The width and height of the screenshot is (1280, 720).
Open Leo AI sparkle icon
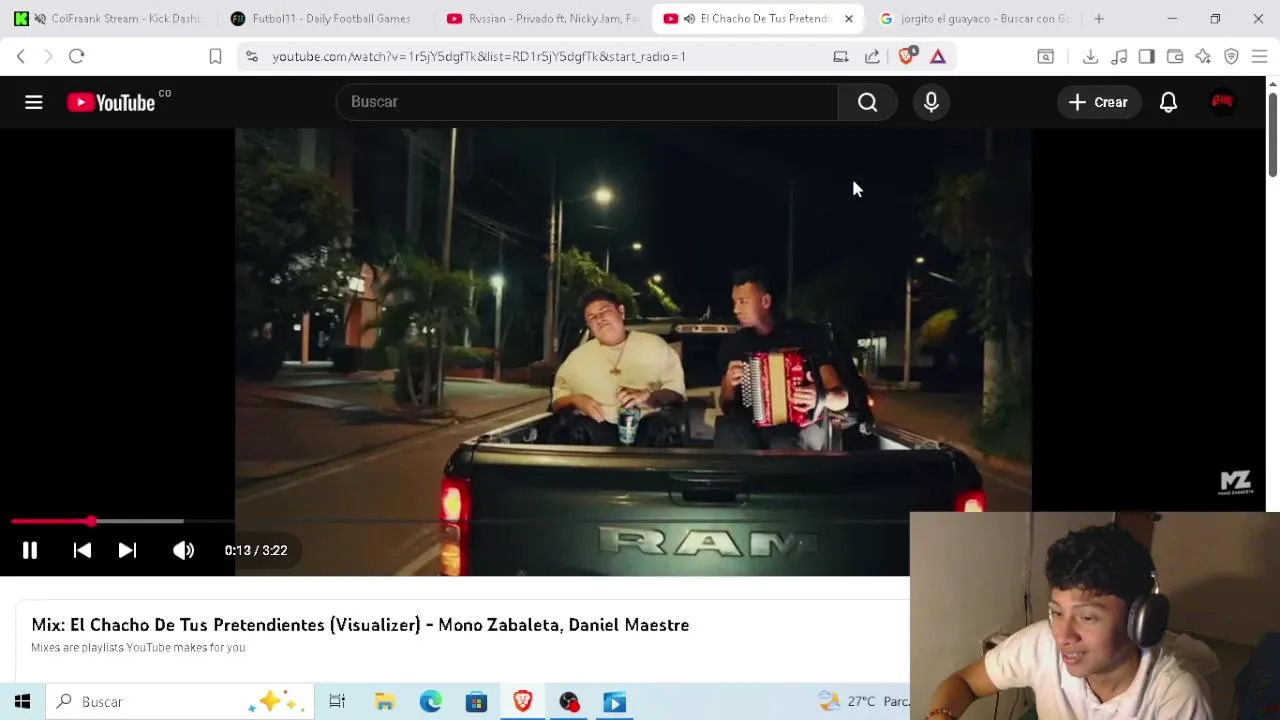1203,57
